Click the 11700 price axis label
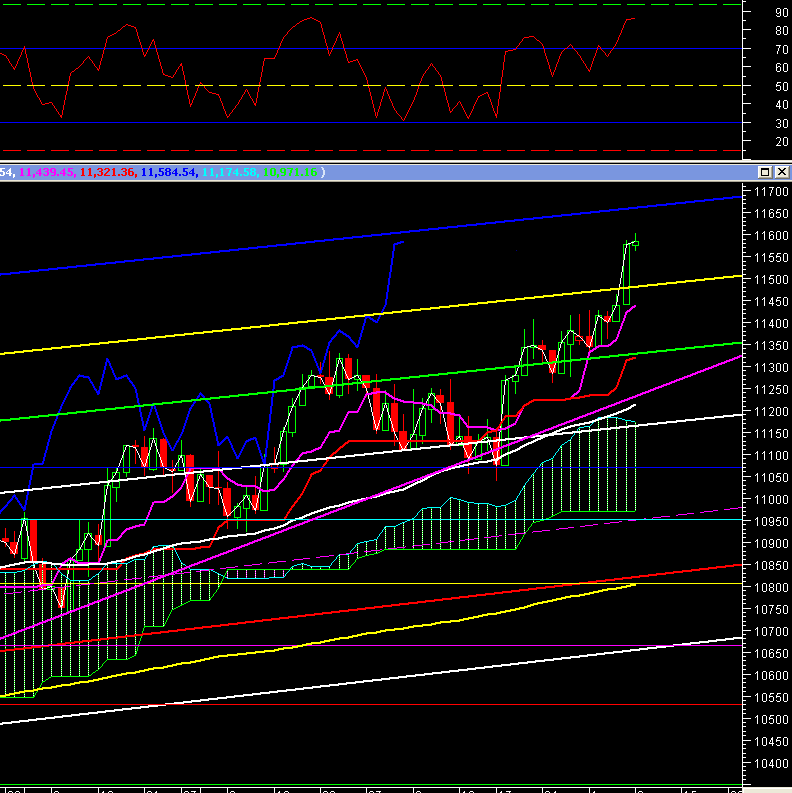 [x=771, y=192]
